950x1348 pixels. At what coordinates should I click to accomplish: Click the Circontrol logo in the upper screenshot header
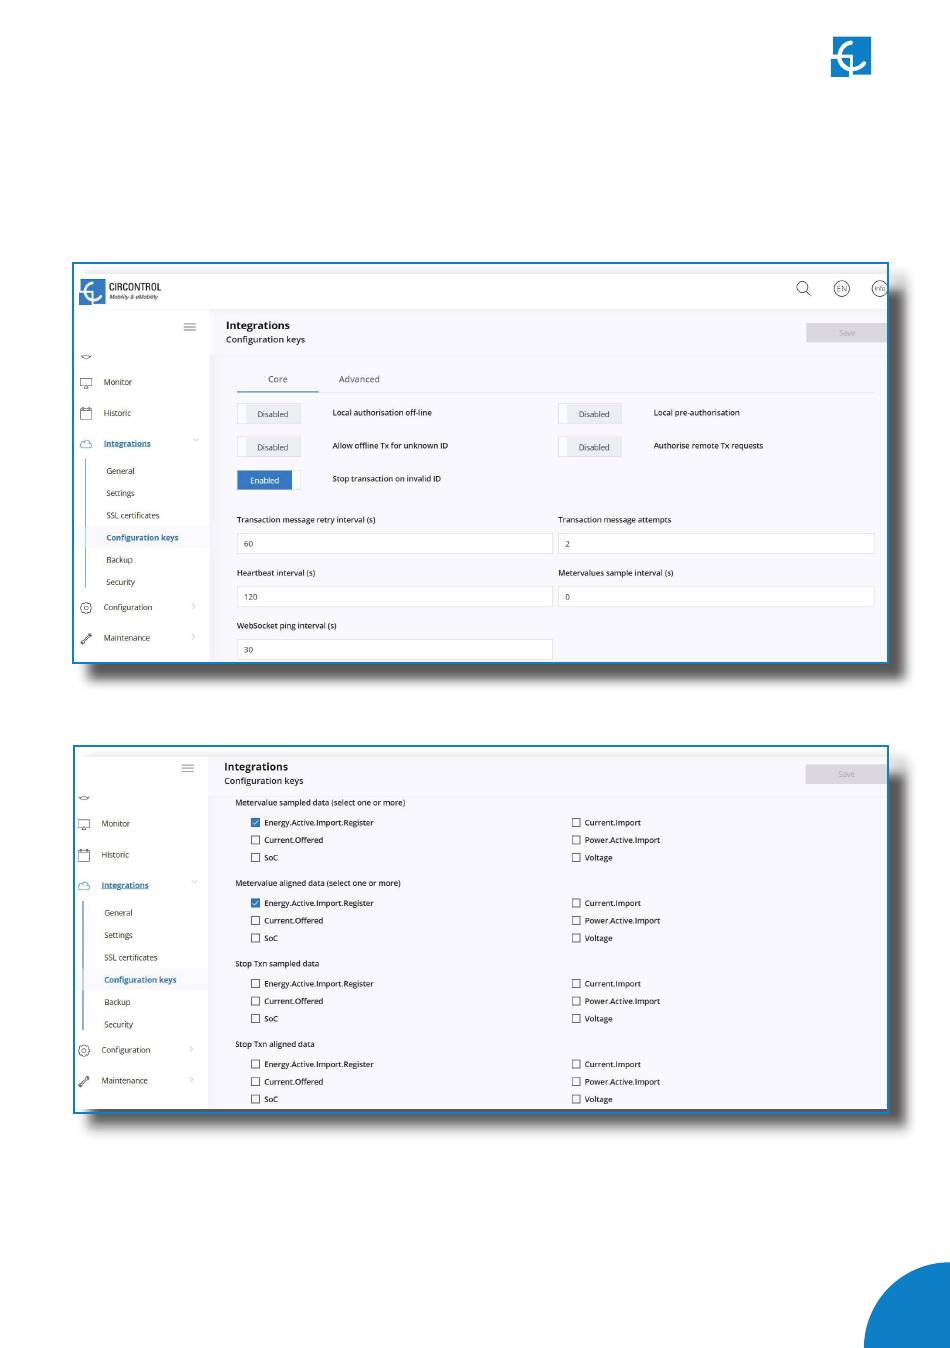coord(121,291)
